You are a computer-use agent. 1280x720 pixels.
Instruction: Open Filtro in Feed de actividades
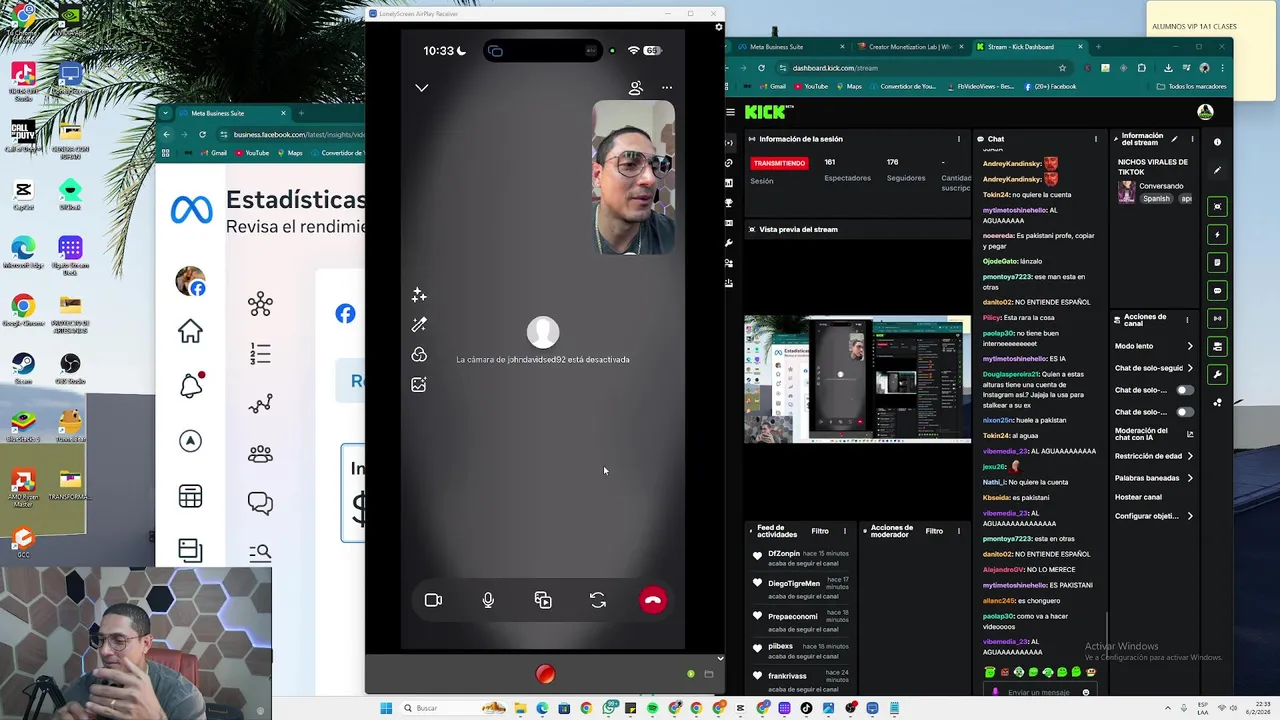pyautogui.click(x=820, y=531)
